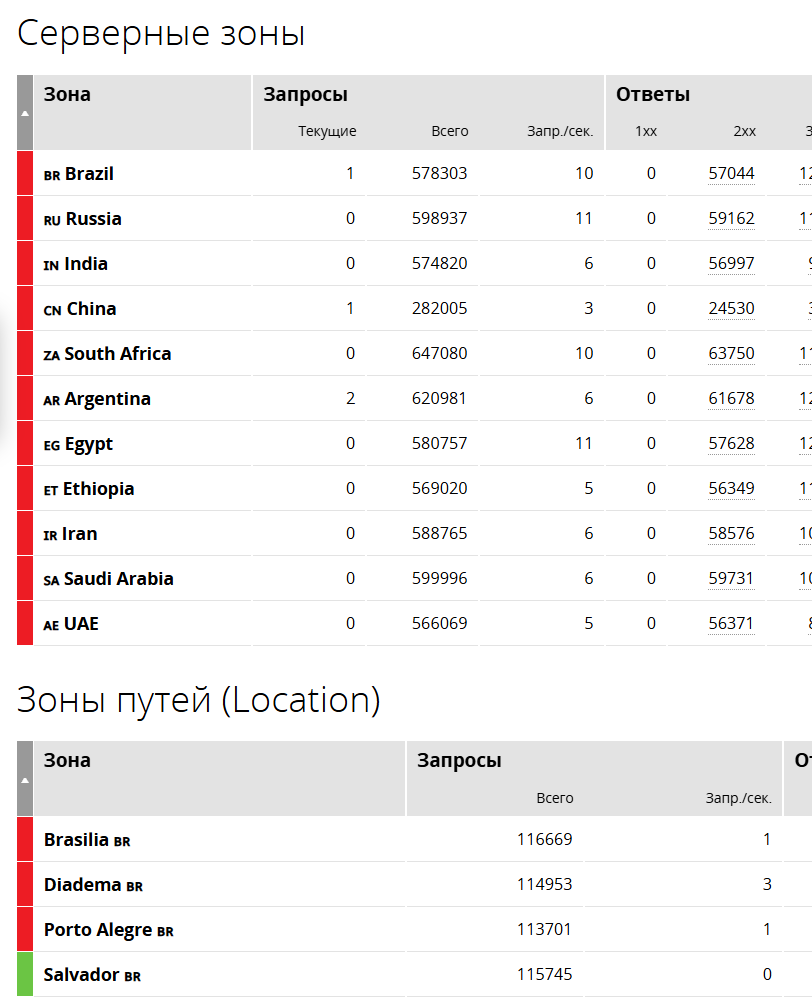Open the 2xx count 59162 for Russia
Screen dimensions: 812x997
731,218
